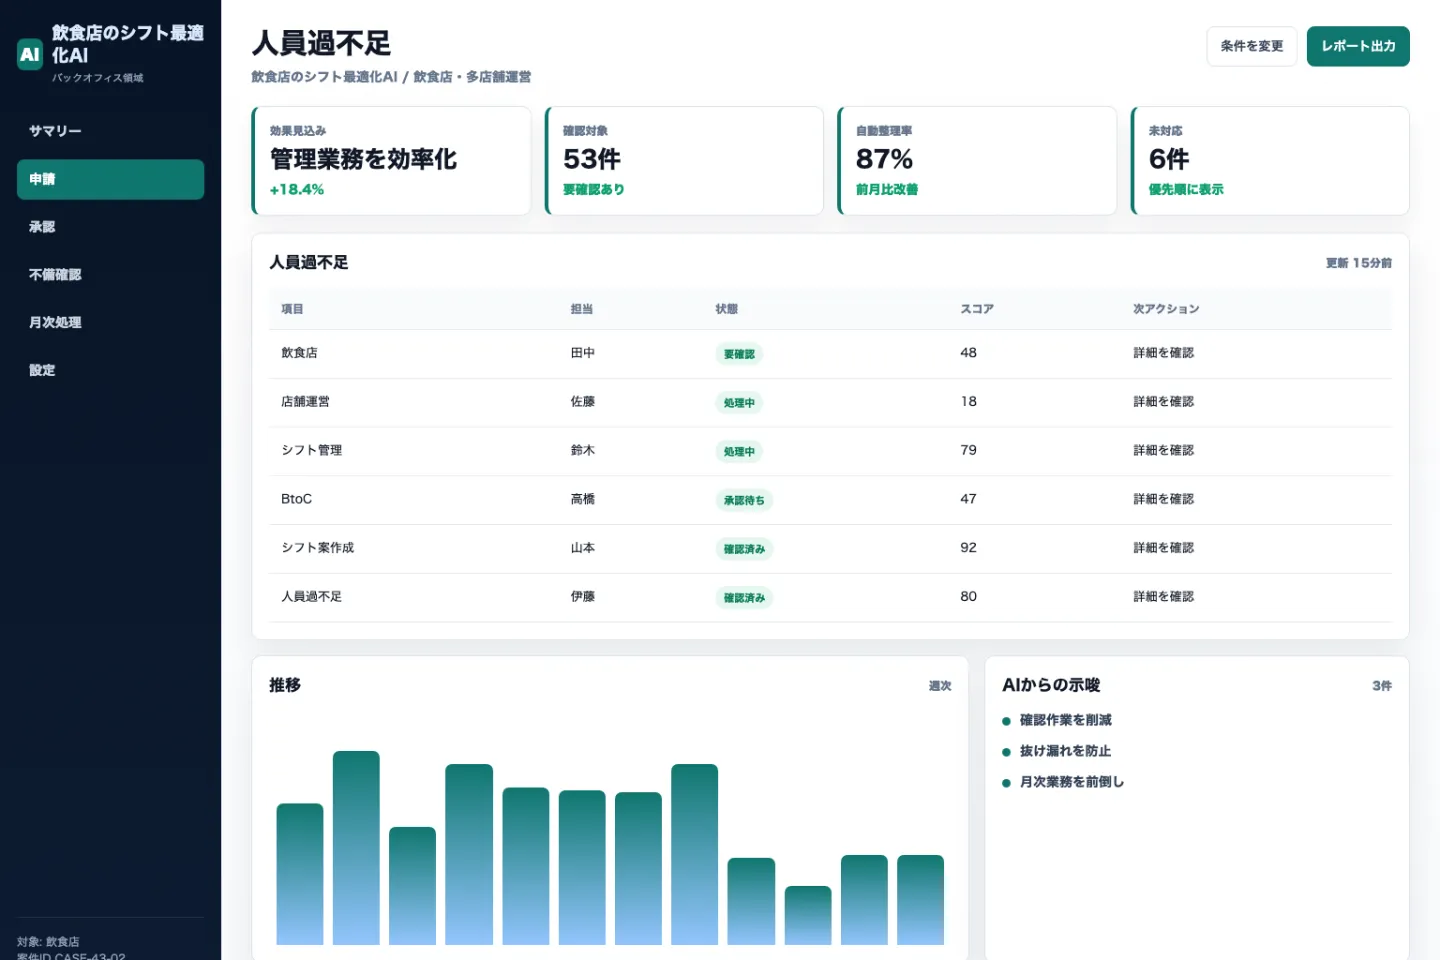Go to the 承認 section

[110, 227]
